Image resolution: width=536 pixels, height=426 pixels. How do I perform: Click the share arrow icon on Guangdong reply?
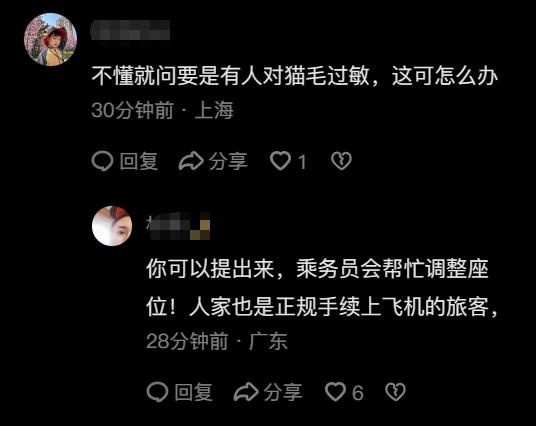tap(246, 391)
